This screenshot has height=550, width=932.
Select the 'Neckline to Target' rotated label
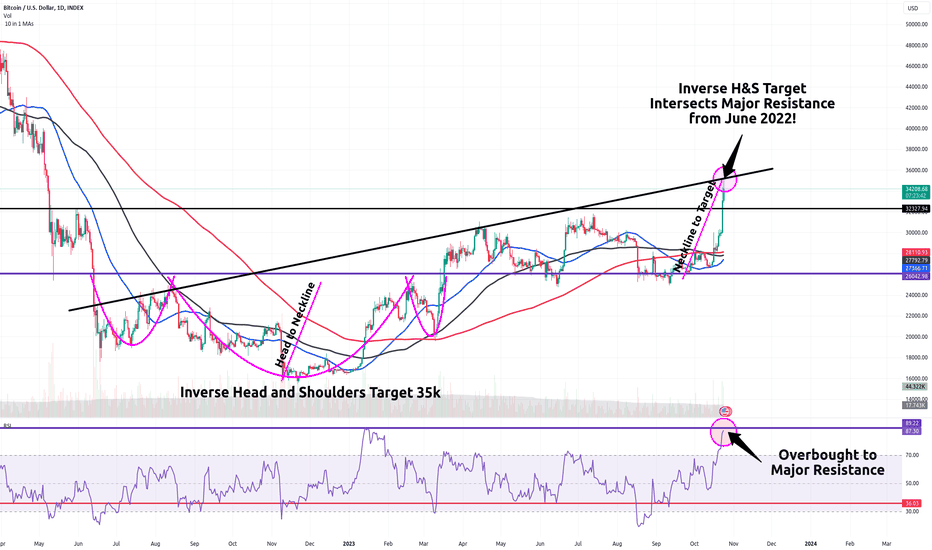click(x=696, y=225)
